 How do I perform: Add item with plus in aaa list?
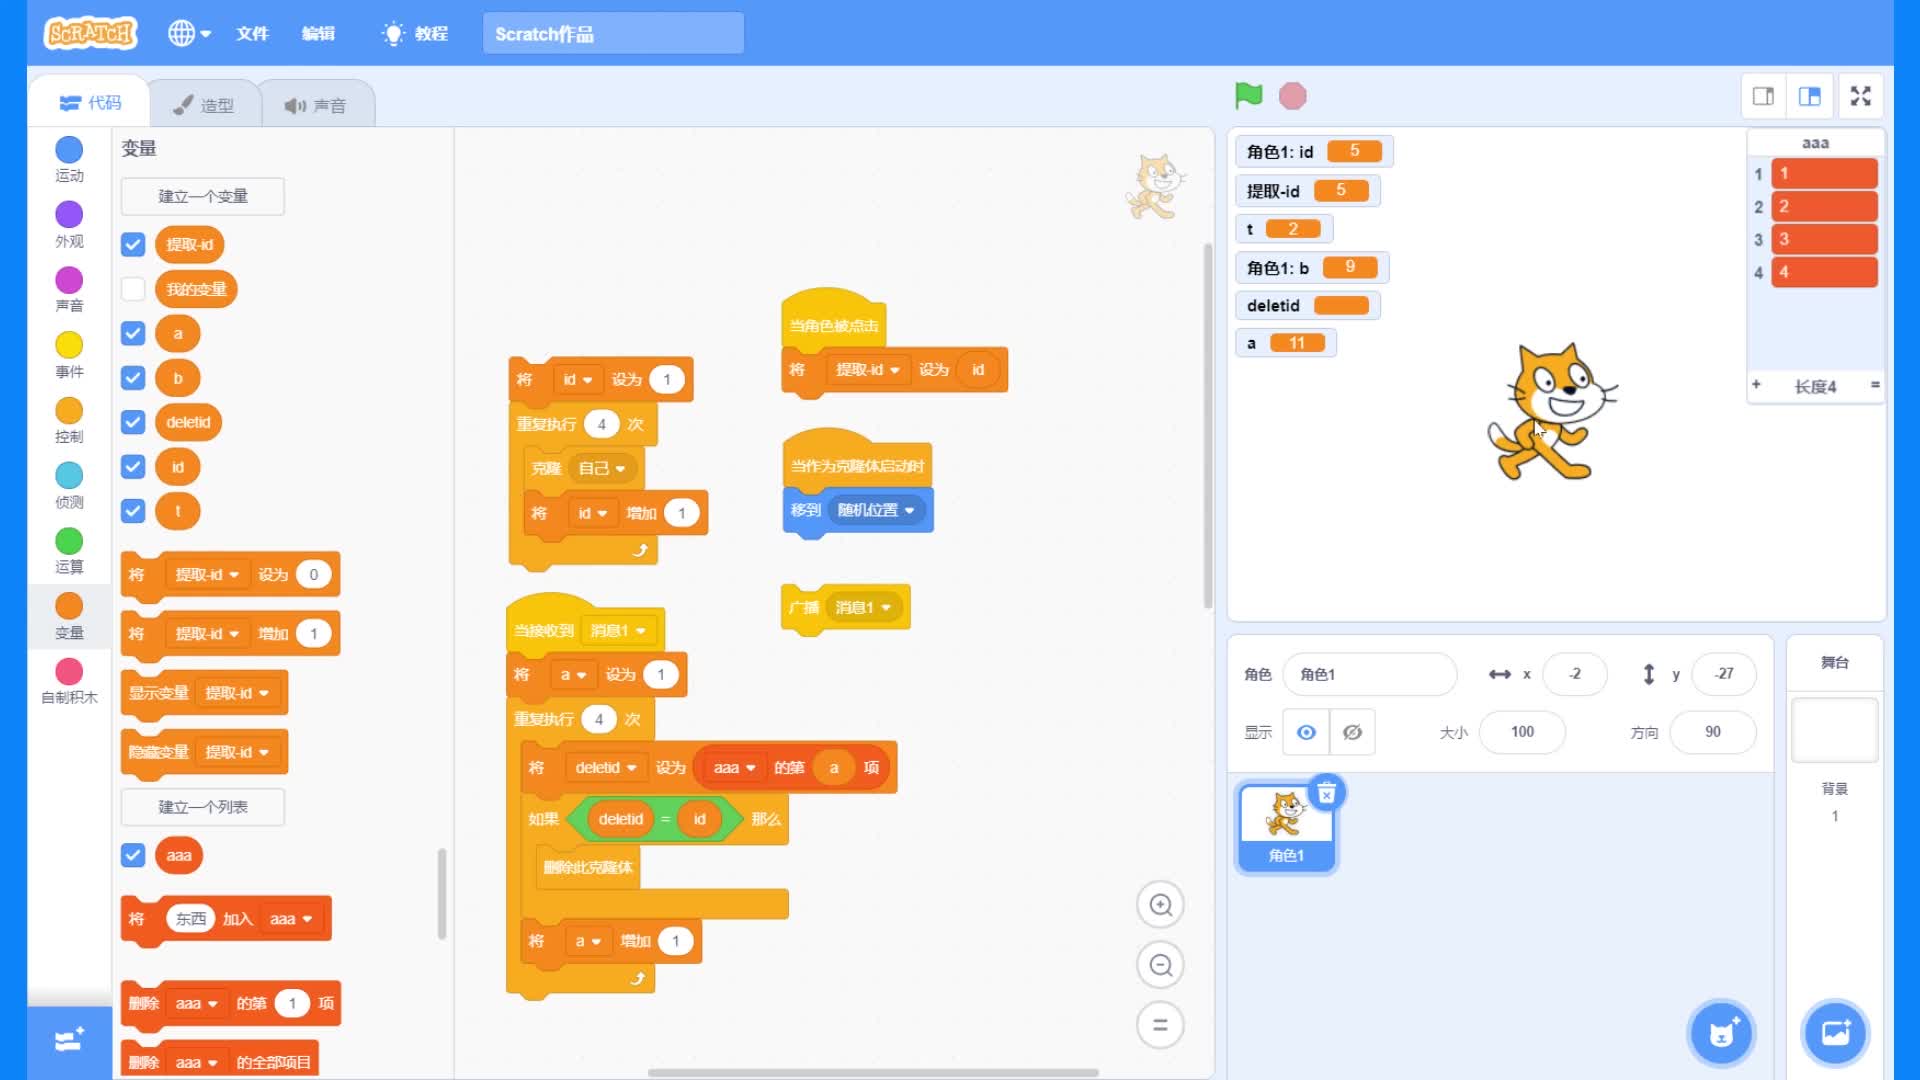(x=1756, y=385)
